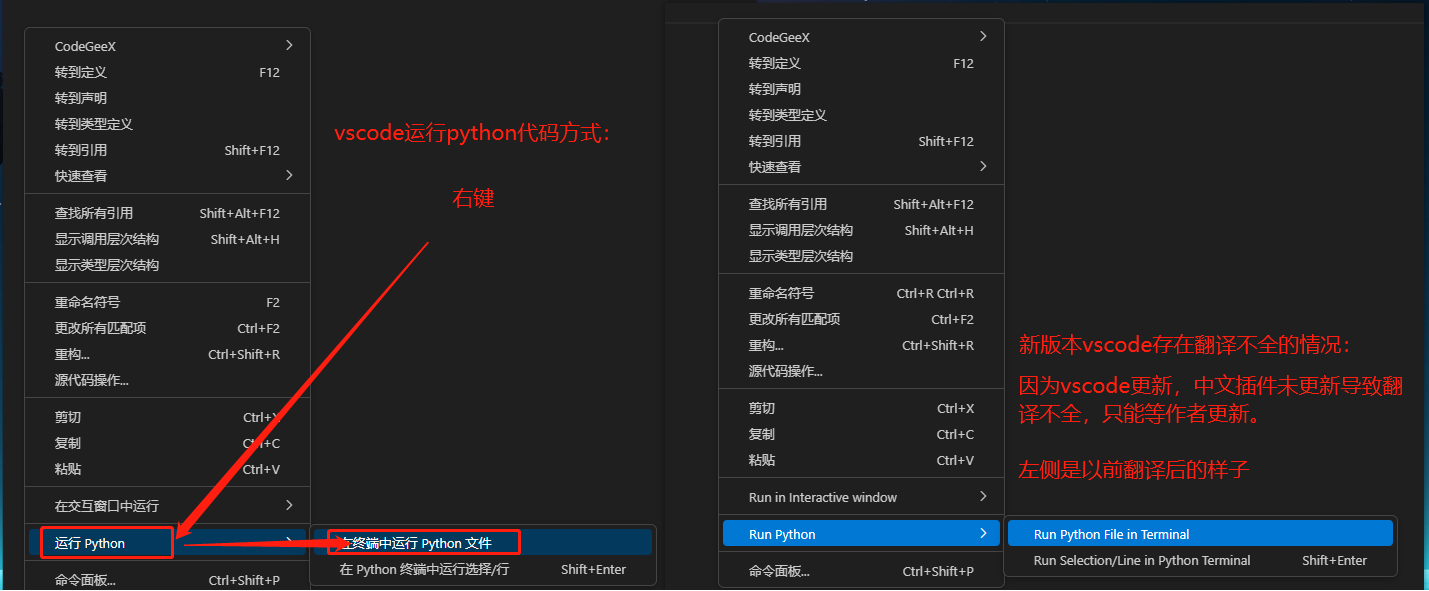
Task: Open 命令面板... in menu containing 运行 Python
Action: pos(167,580)
